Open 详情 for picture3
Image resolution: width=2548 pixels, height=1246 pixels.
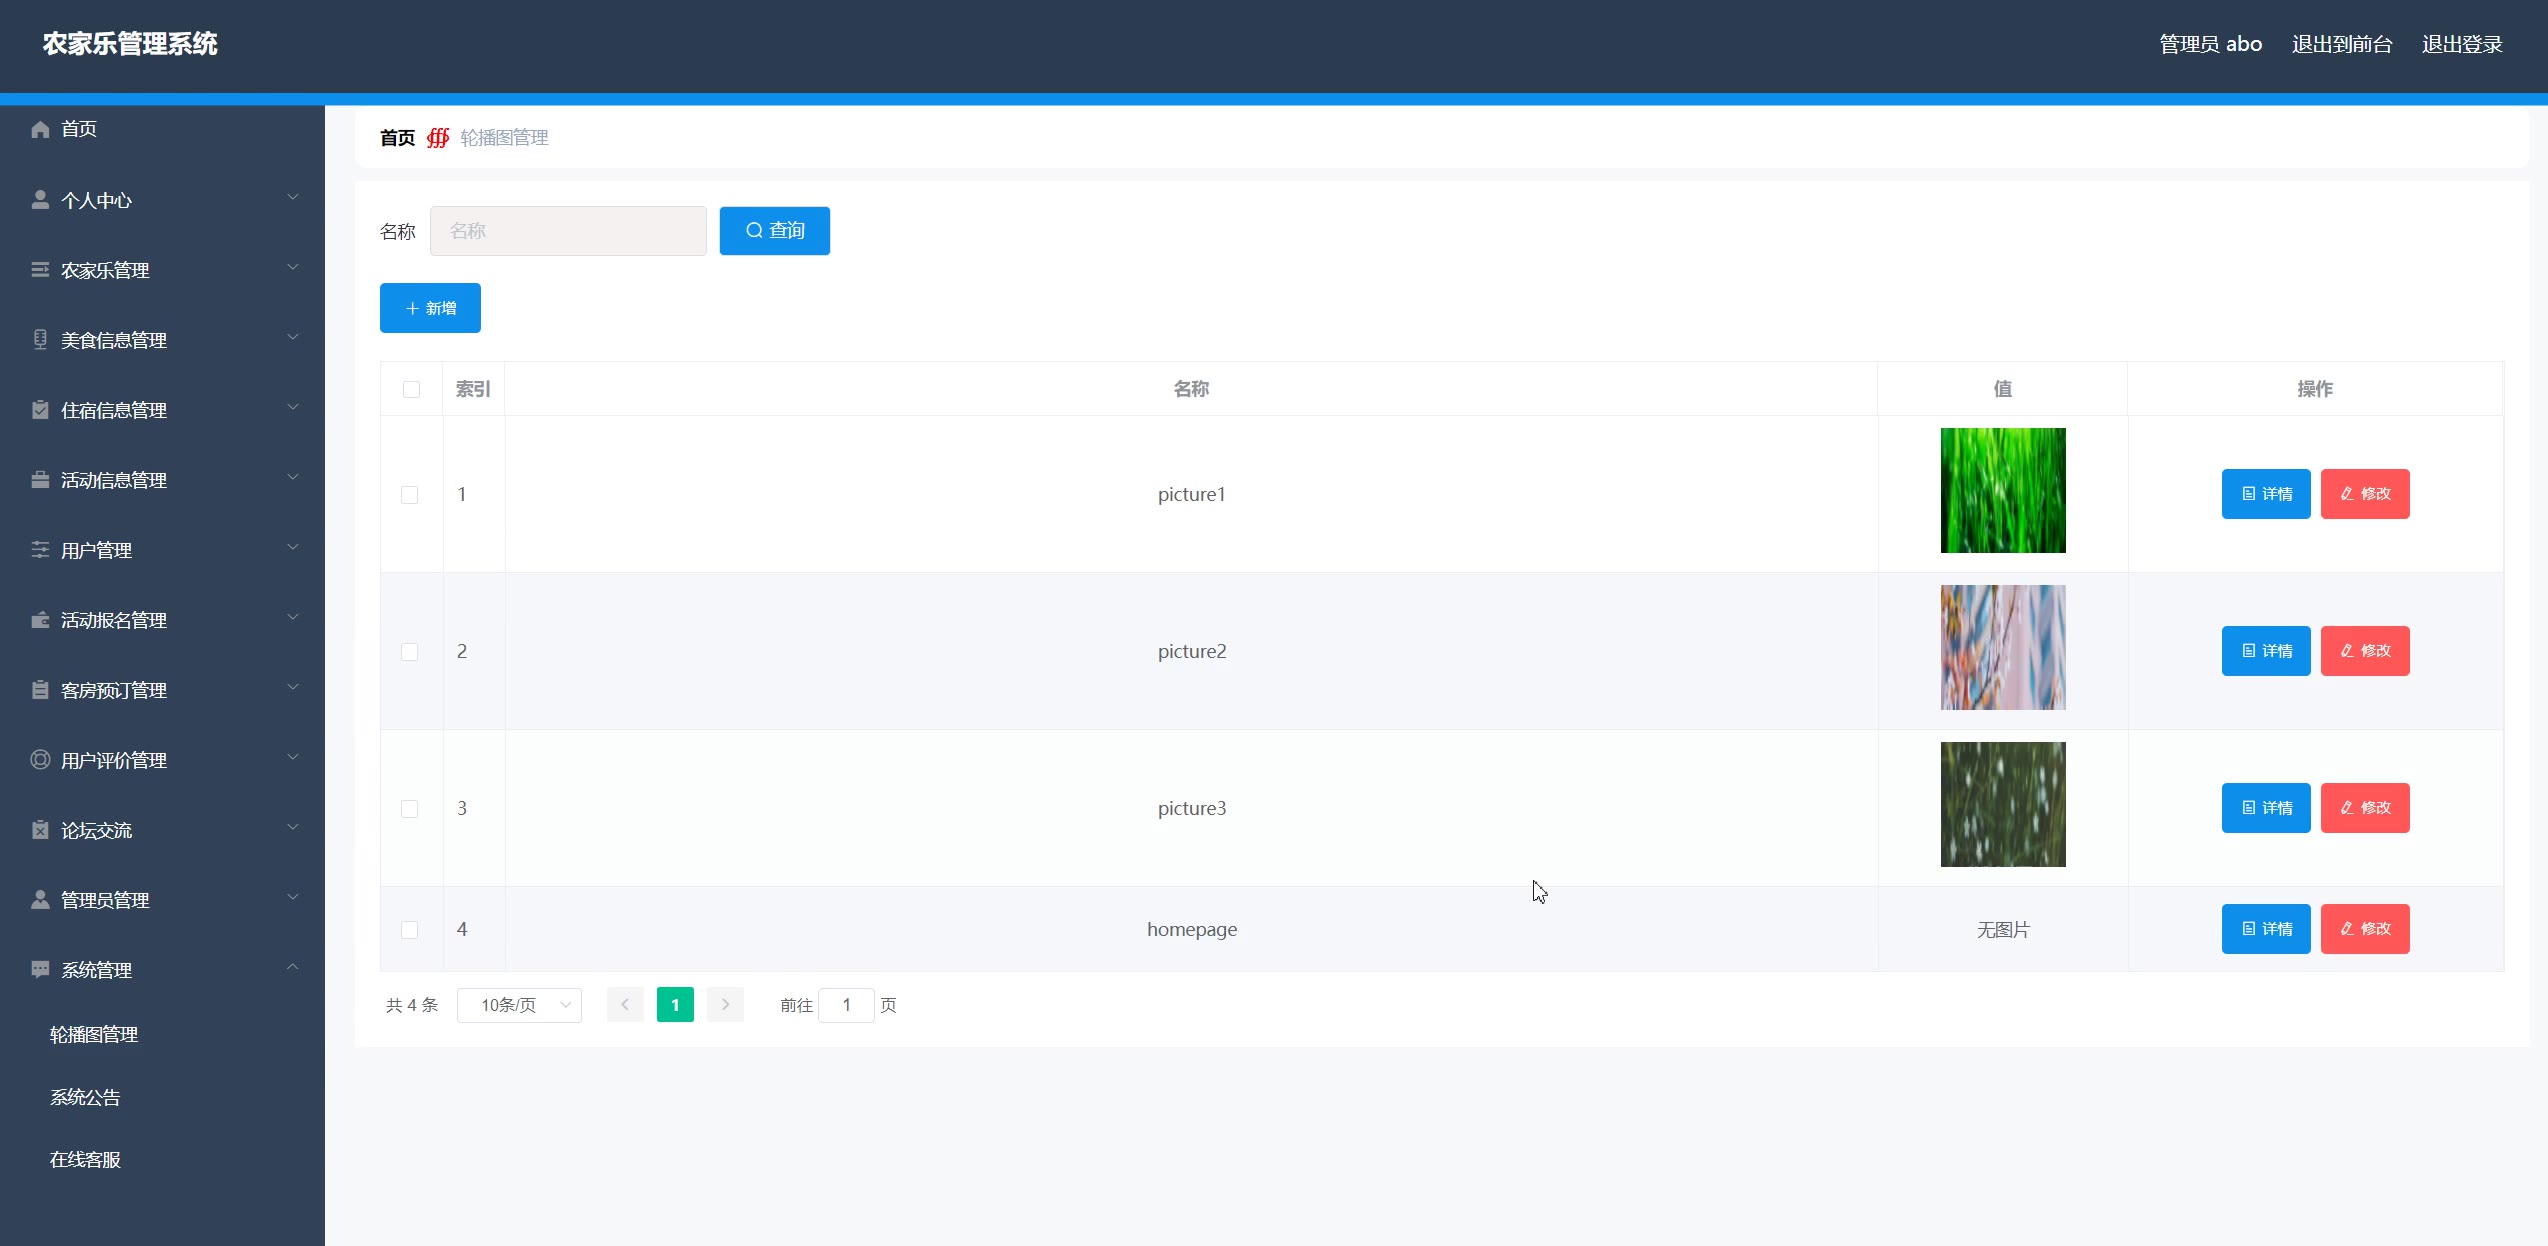(x=2266, y=808)
